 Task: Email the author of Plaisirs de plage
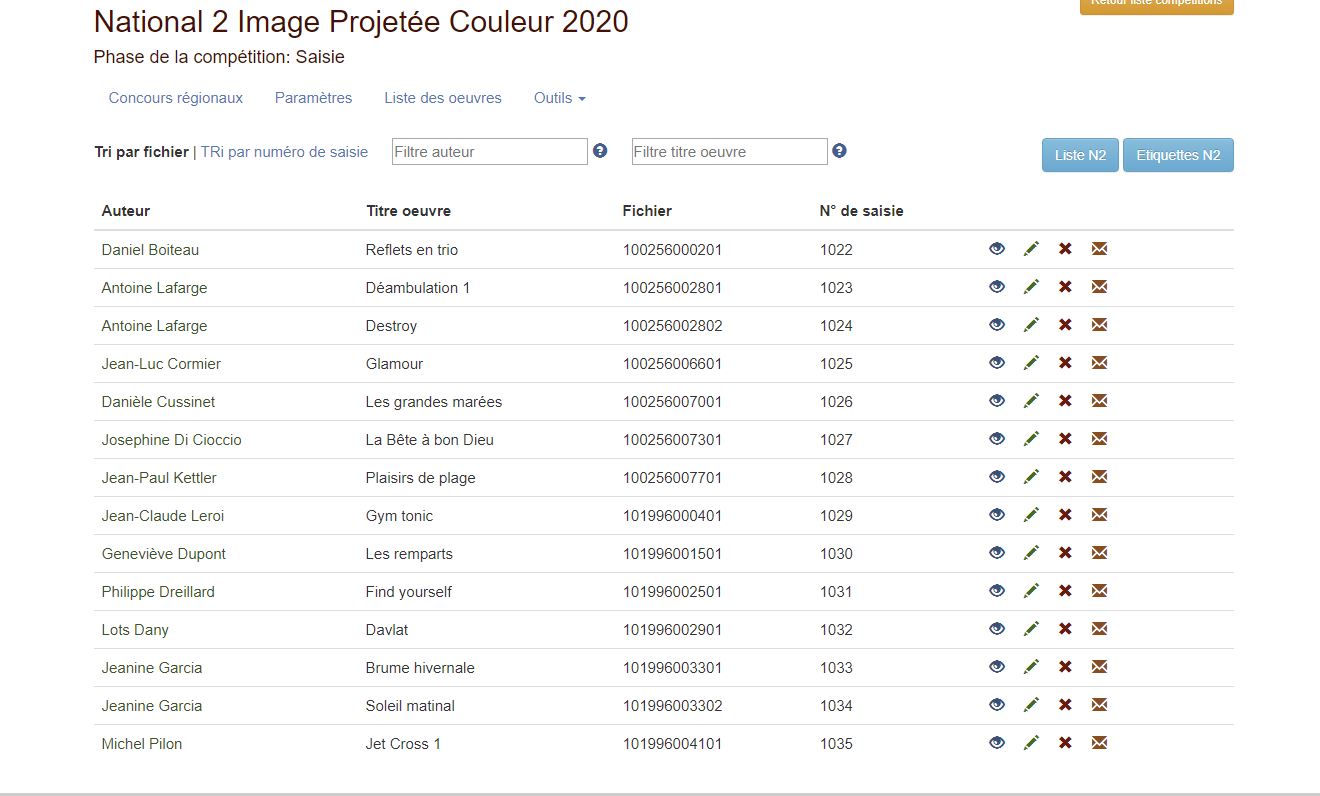pyautogui.click(x=1099, y=477)
